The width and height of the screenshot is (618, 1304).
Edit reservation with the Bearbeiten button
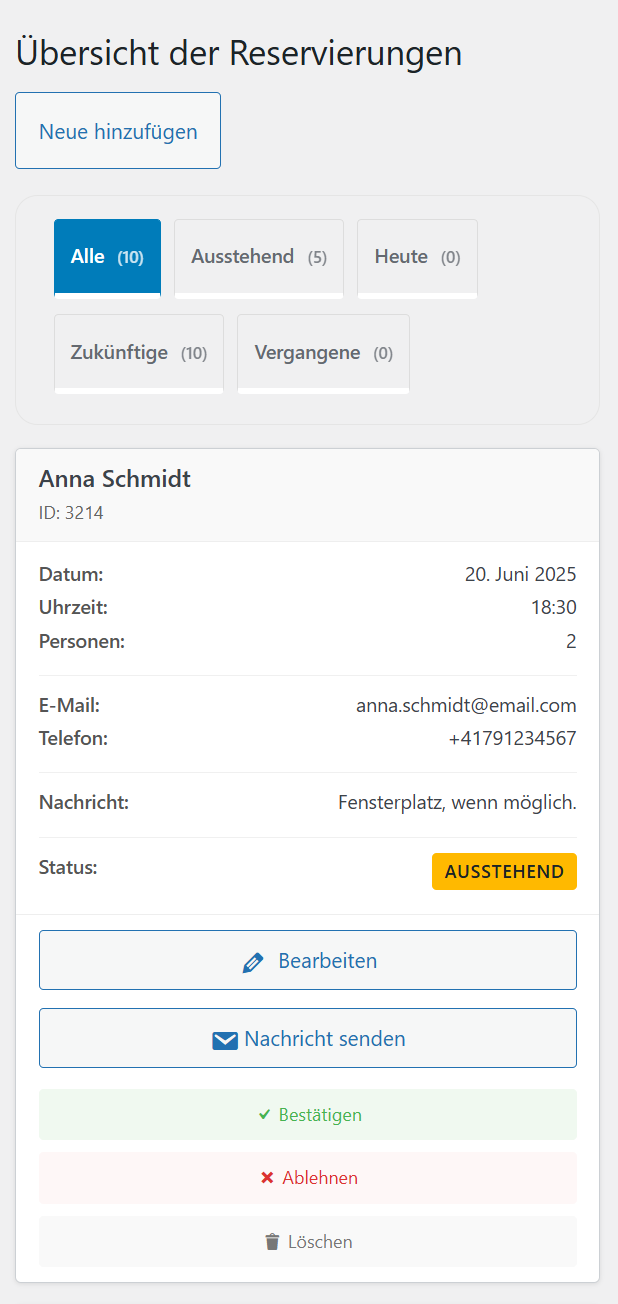click(308, 960)
